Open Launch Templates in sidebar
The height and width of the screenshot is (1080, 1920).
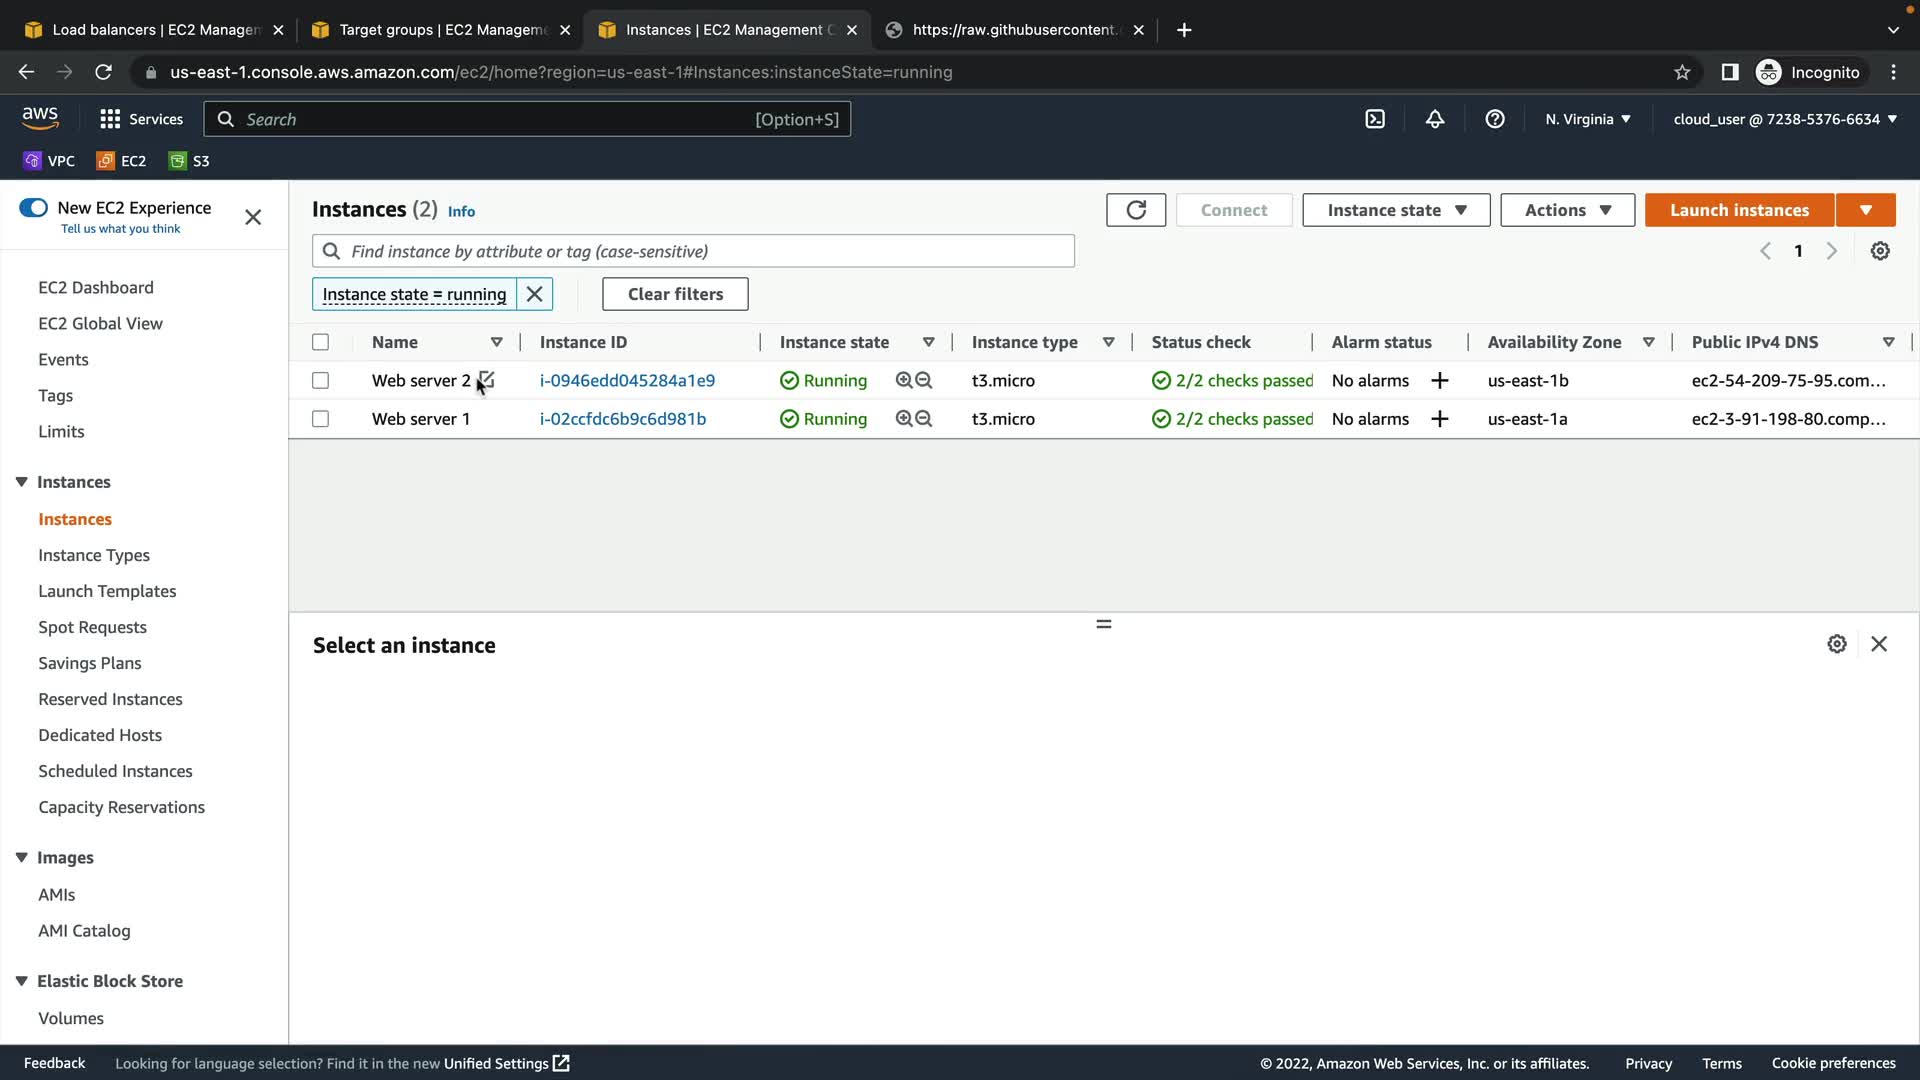pos(107,591)
